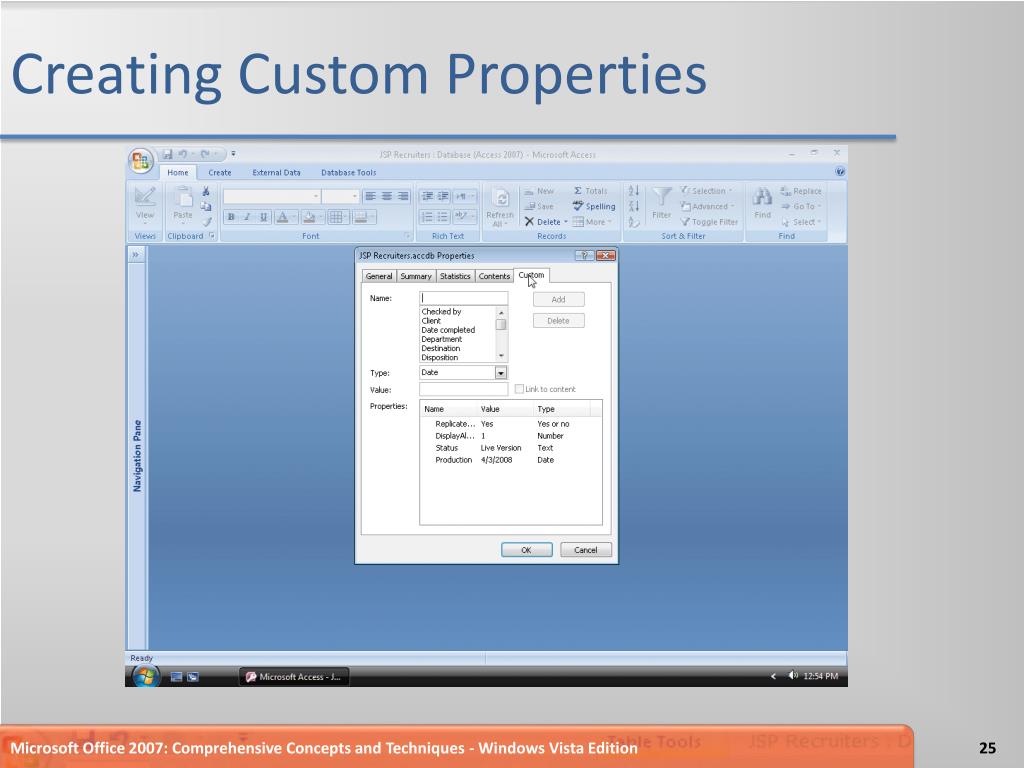The image size is (1024, 768).
Task: Toggle Underline formatting
Action: (264, 217)
